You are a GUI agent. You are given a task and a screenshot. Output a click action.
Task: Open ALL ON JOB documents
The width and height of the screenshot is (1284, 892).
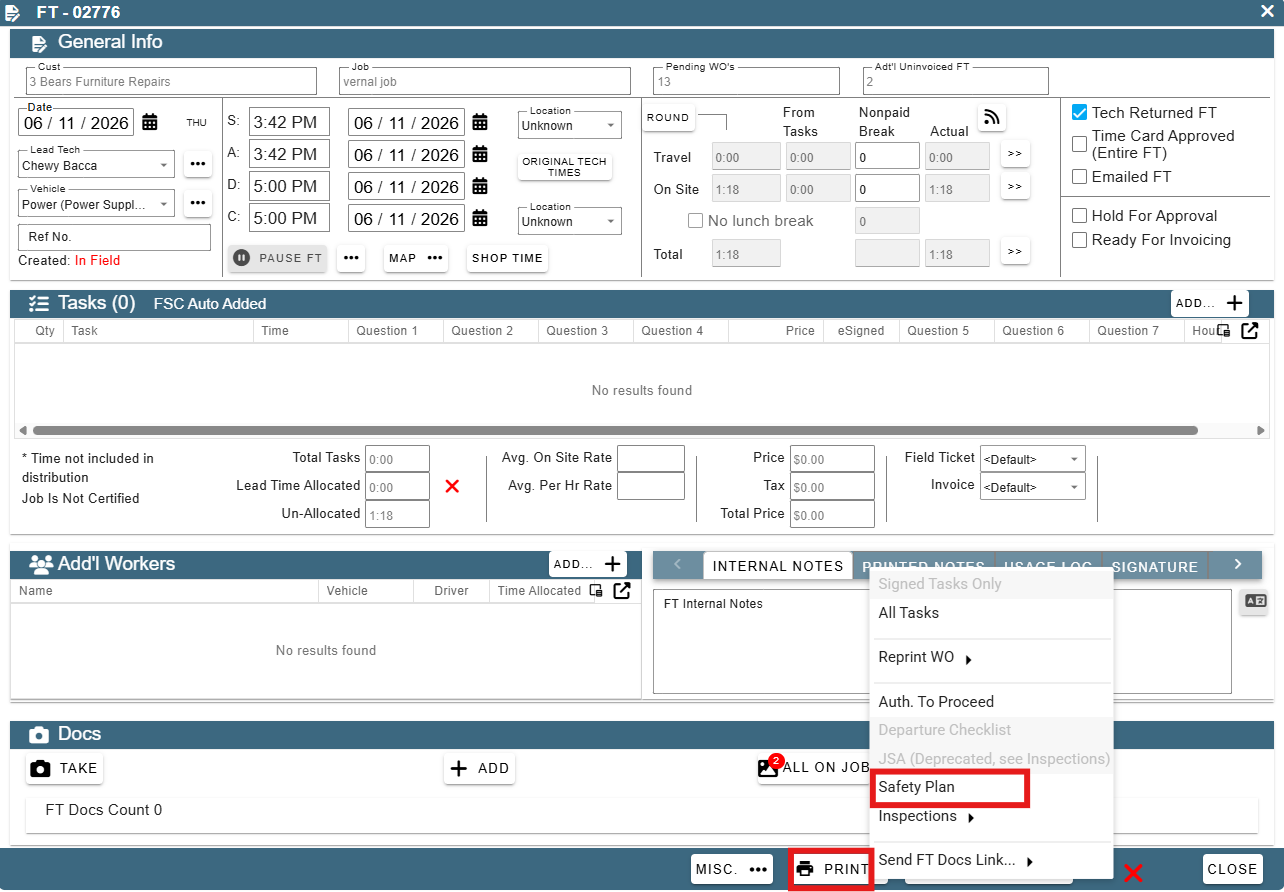point(814,768)
